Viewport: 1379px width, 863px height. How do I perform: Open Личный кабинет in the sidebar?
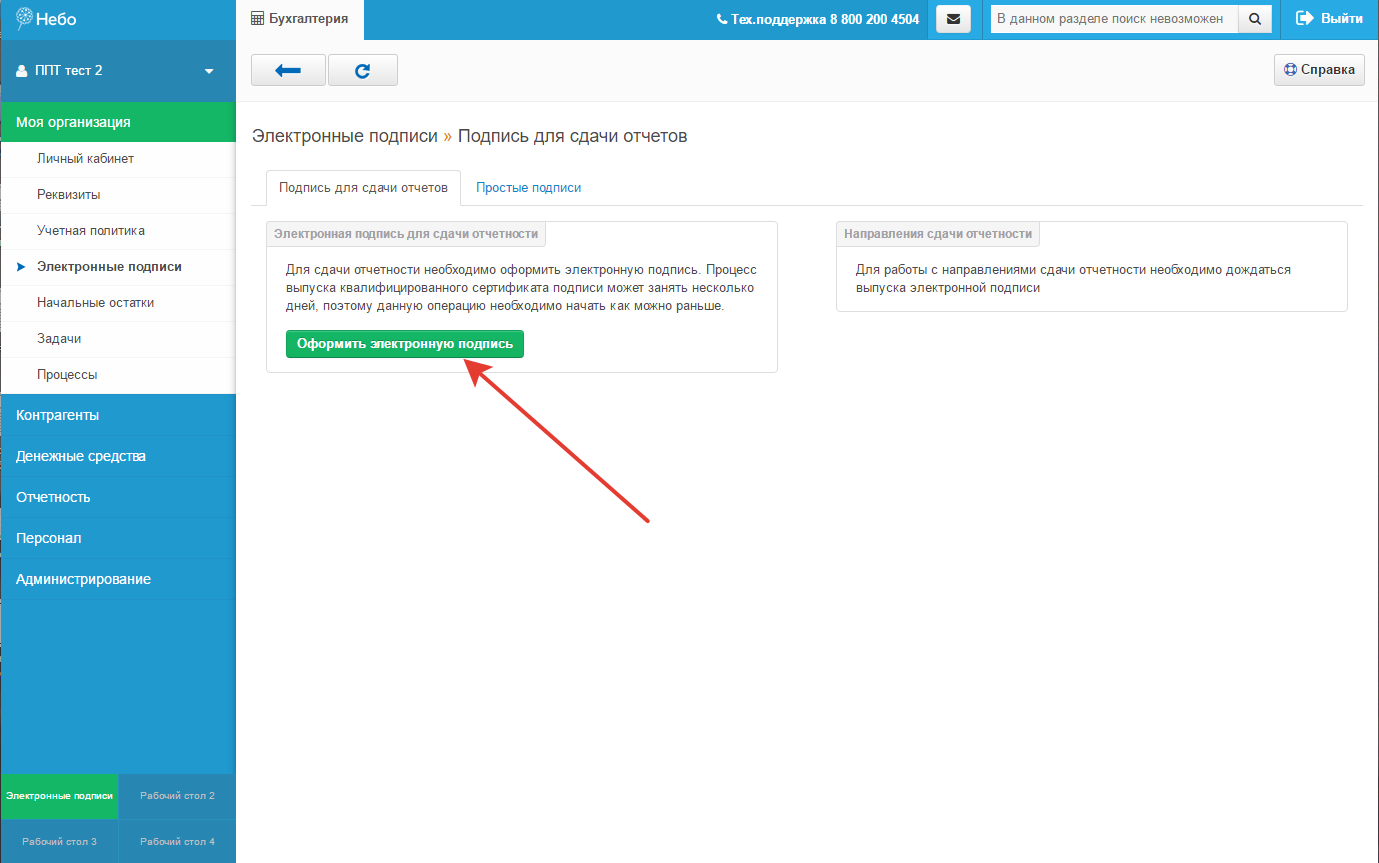[x=85, y=159]
